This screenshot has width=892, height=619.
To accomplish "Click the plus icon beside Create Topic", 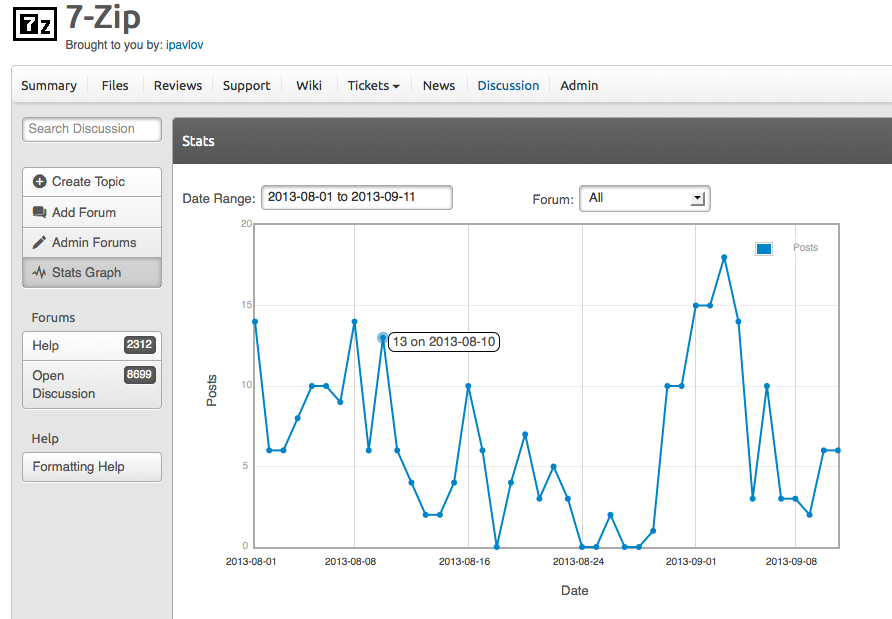I will pos(40,182).
